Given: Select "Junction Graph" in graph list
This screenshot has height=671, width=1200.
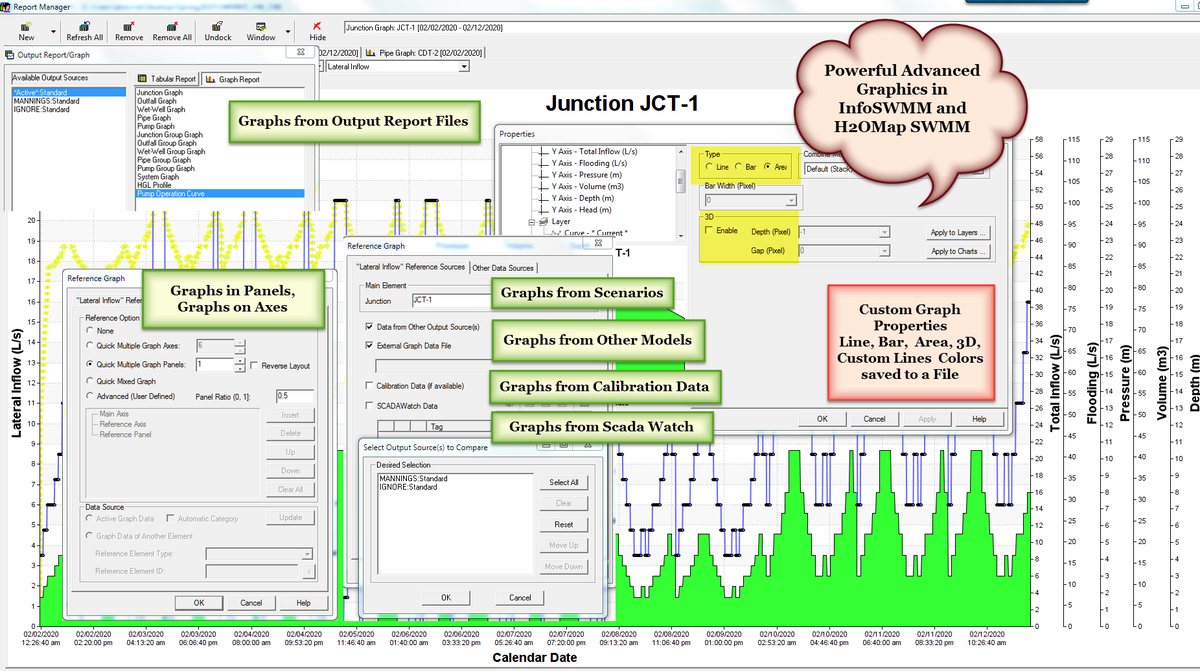Looking at the screenshot, I should tap(160, 92).
